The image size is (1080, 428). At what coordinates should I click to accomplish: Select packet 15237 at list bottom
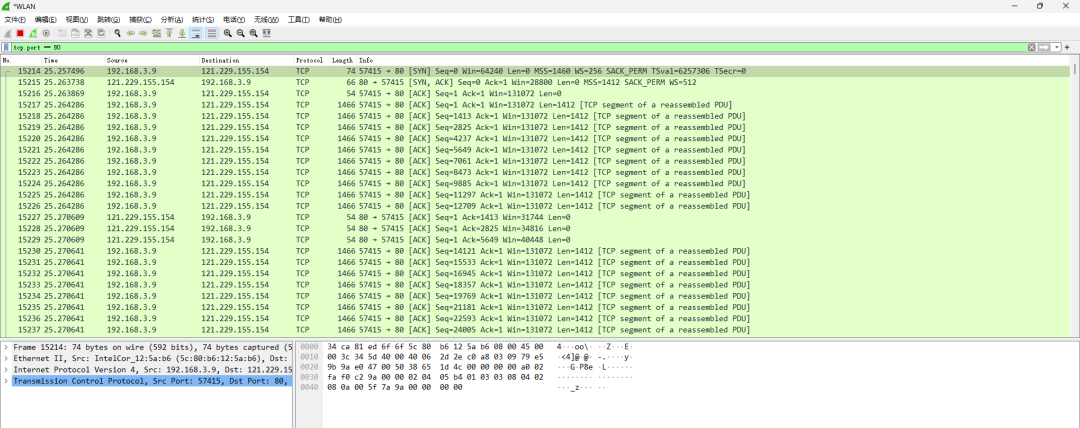[536, 330]
